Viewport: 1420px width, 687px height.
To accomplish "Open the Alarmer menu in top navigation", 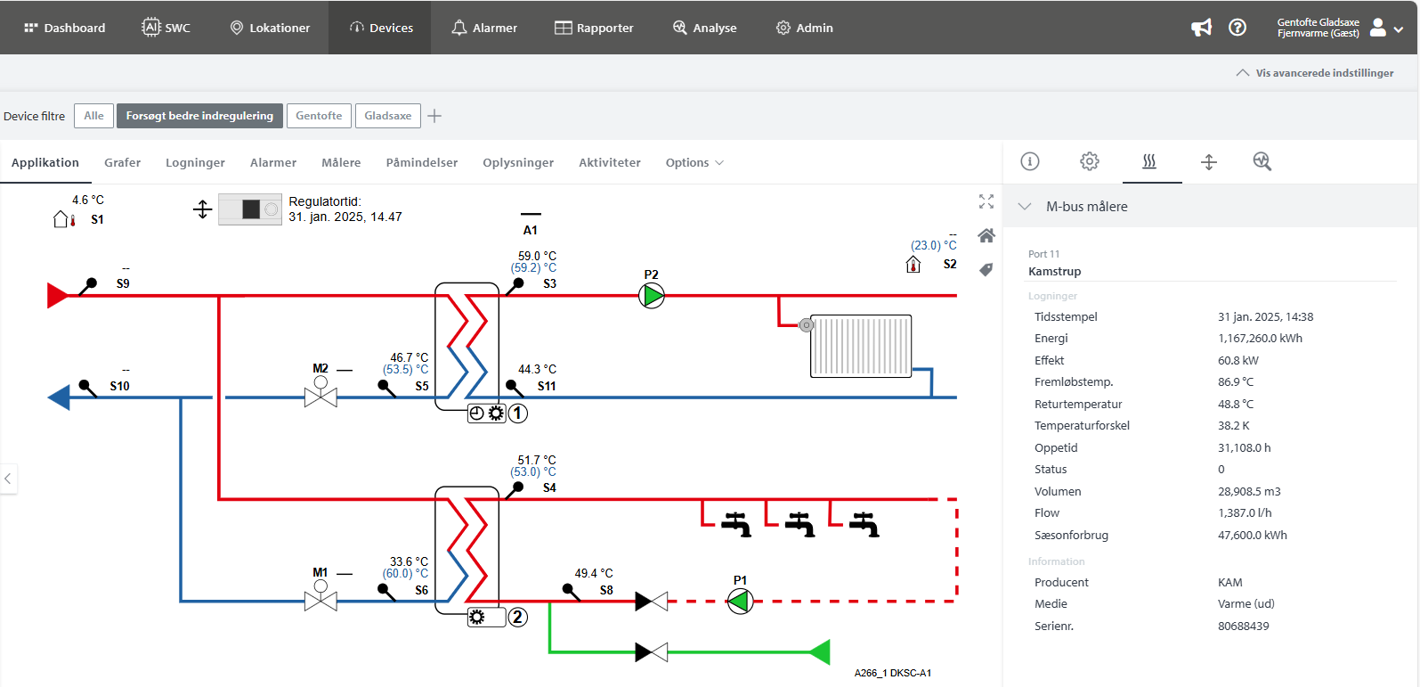I will pos(484,28).
